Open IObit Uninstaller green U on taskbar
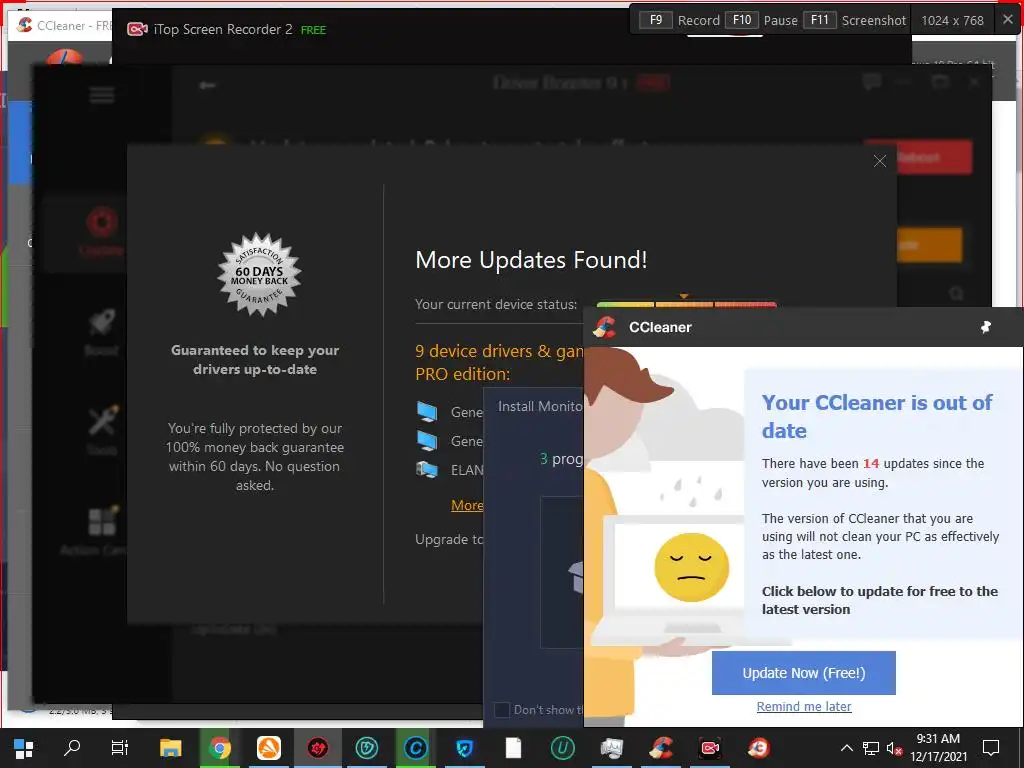Viewport: 1024px width, 768px height. click(562, 748)
